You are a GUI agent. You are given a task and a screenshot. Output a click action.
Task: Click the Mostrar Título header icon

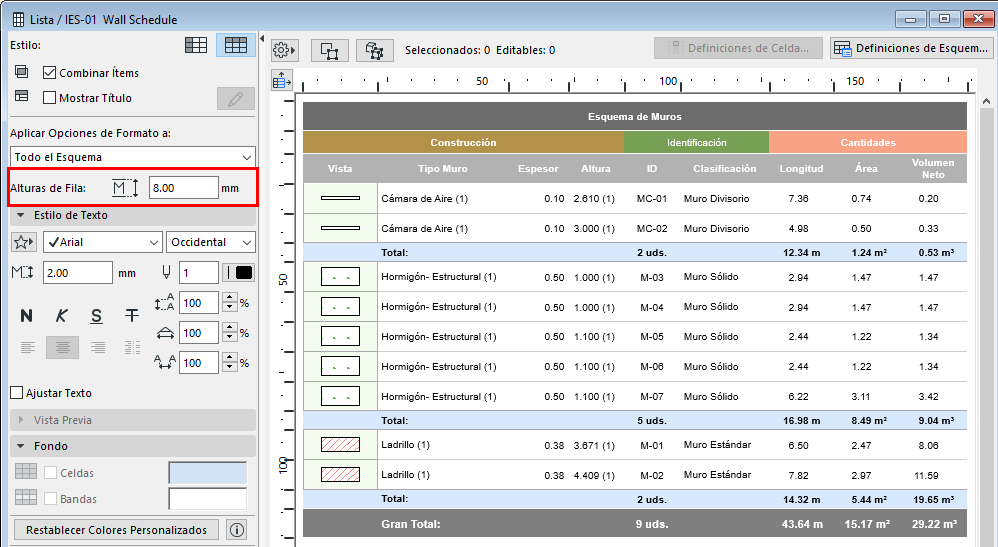21,96
